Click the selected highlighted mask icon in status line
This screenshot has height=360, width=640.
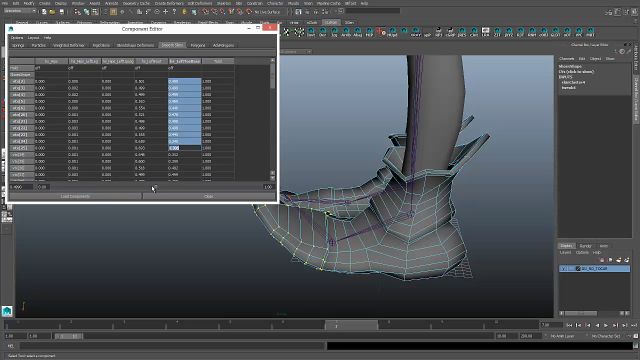113,12
